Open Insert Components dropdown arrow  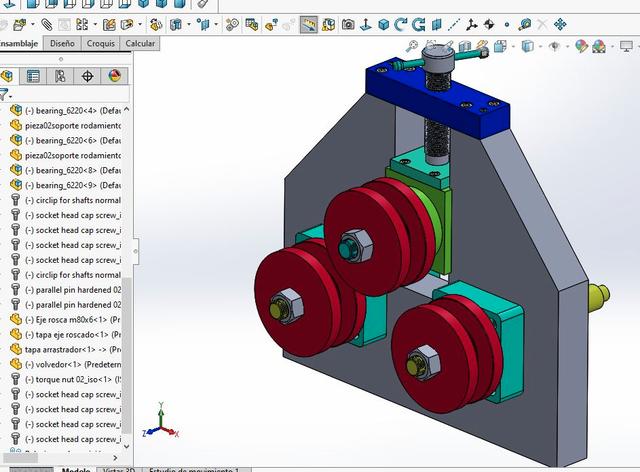33,25
